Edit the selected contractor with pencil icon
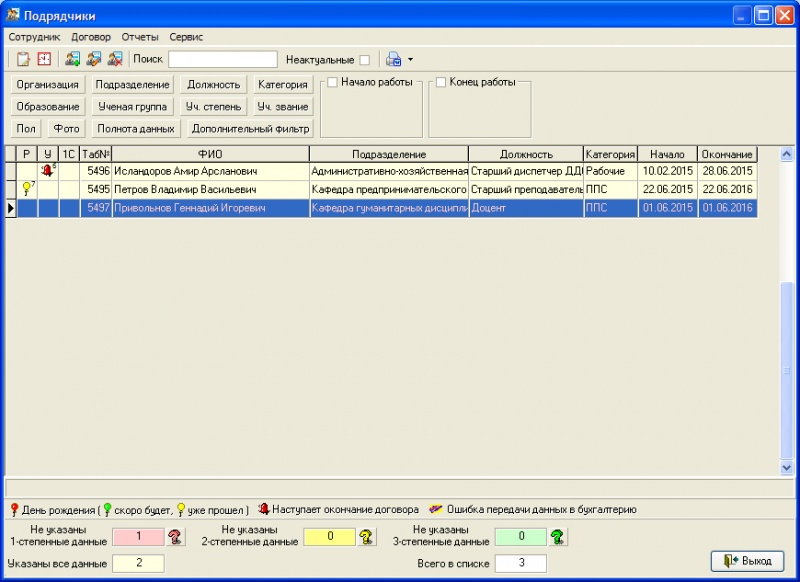The height and width of the screenshot is (582, 800). tap(93, 59)
